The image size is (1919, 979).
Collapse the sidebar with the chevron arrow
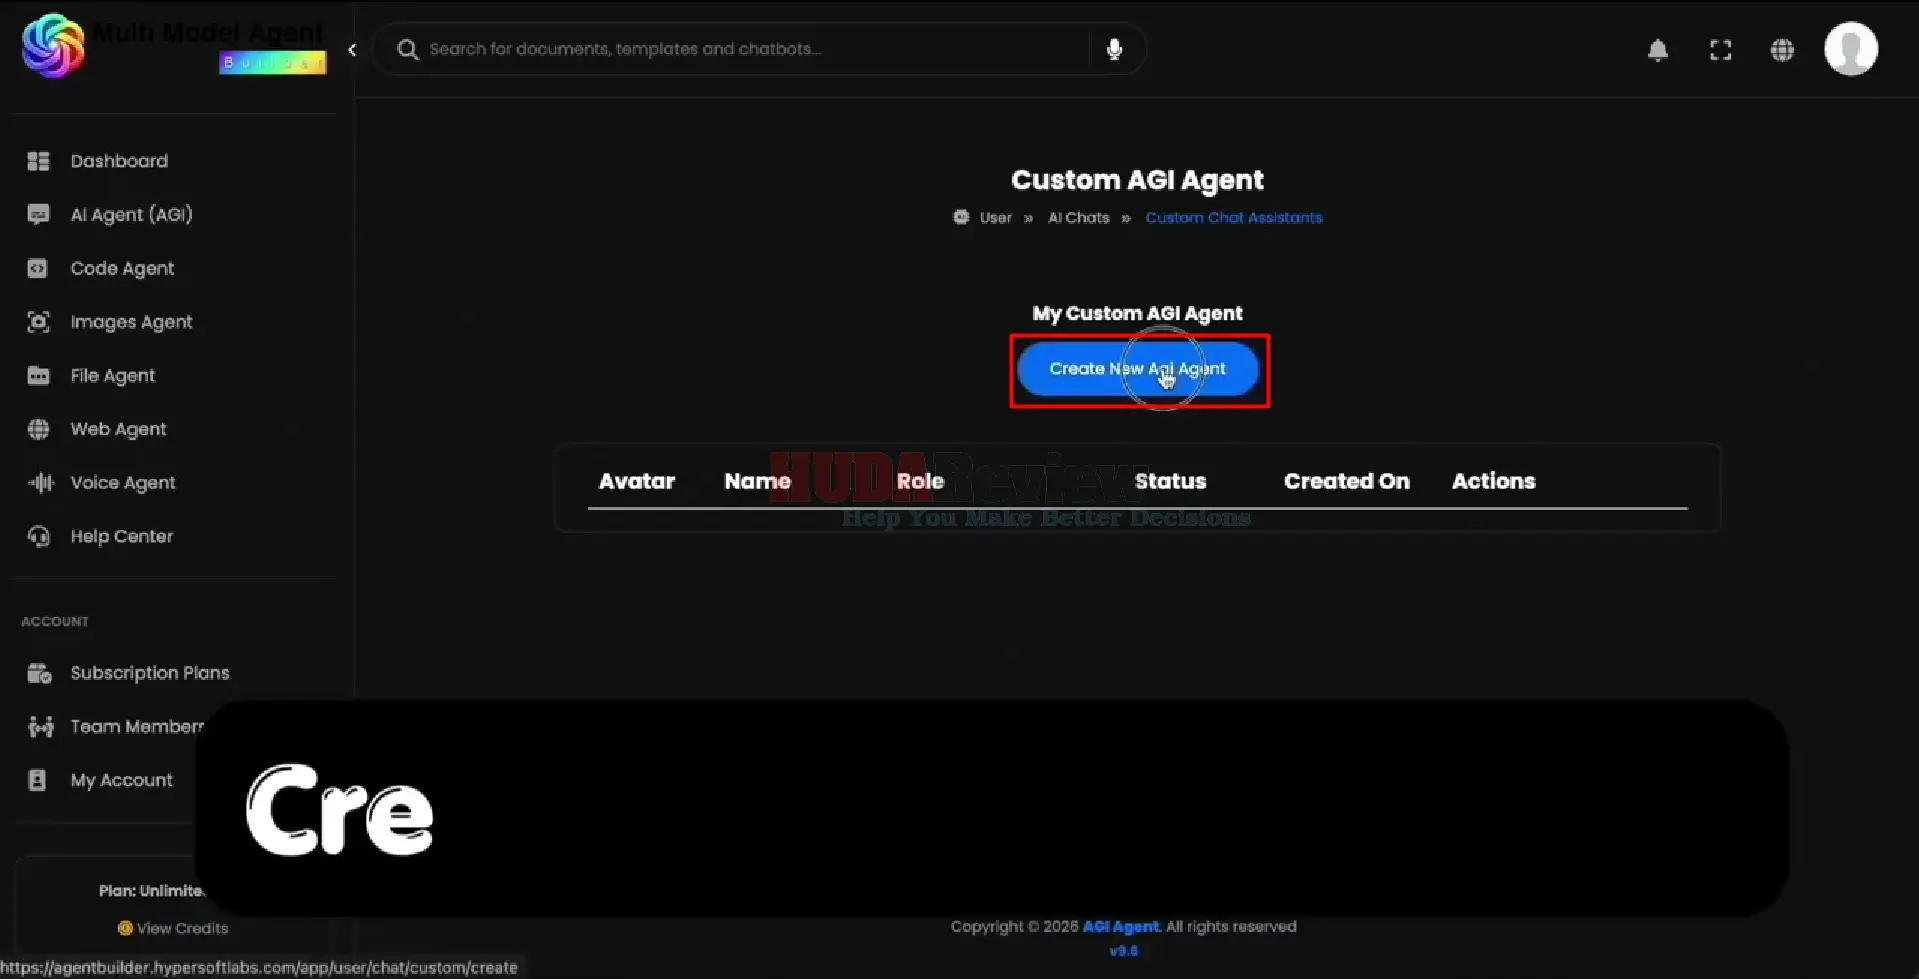352,49
